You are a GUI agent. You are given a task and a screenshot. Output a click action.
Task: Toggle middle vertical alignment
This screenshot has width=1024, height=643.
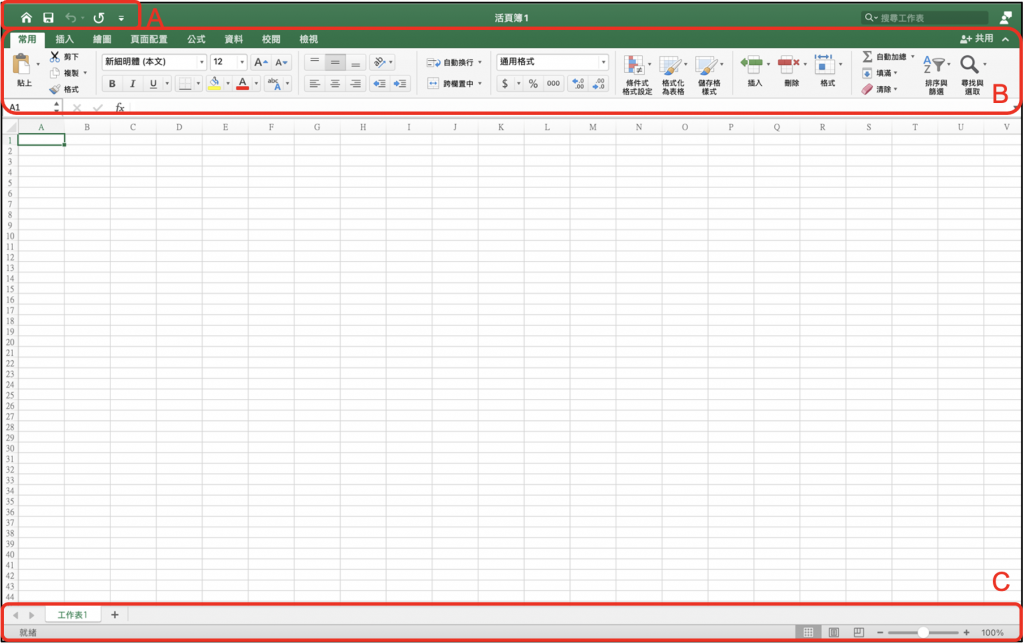pyautogui.click(x=335, y=62)
